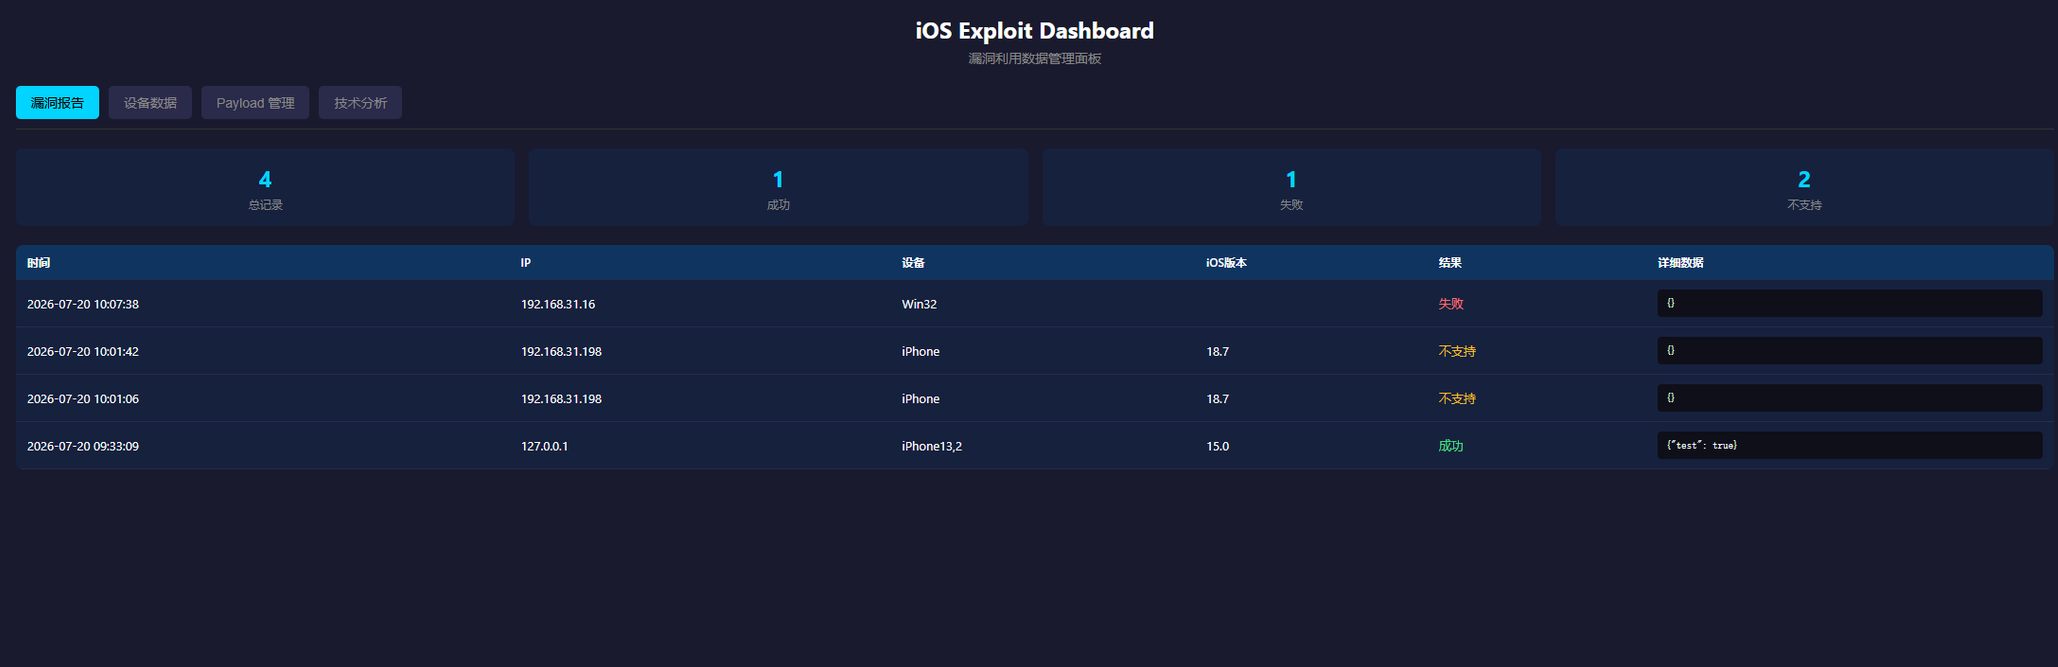
Task: Select timestamp 2026-07-20 10:07:38
Action: 83,304
